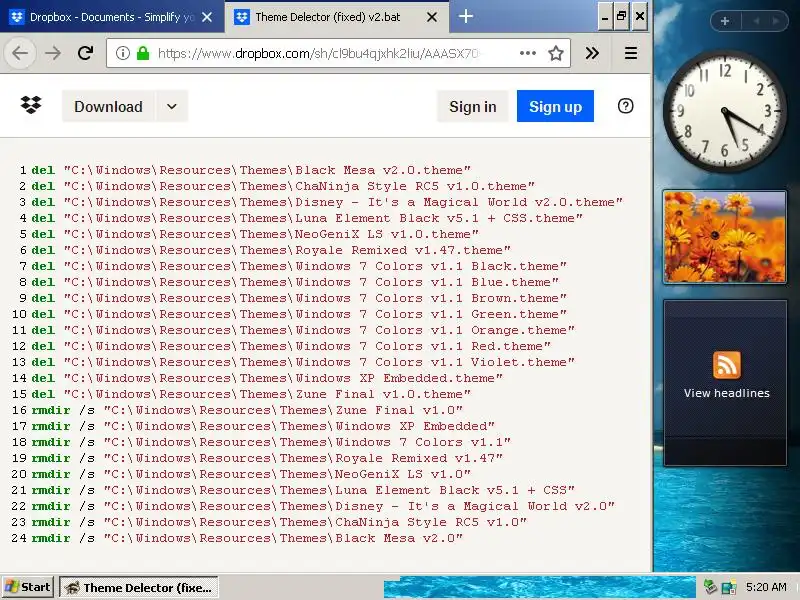Click line 18 rmdir Windows 7 Colors v1.1

point(271,442)
